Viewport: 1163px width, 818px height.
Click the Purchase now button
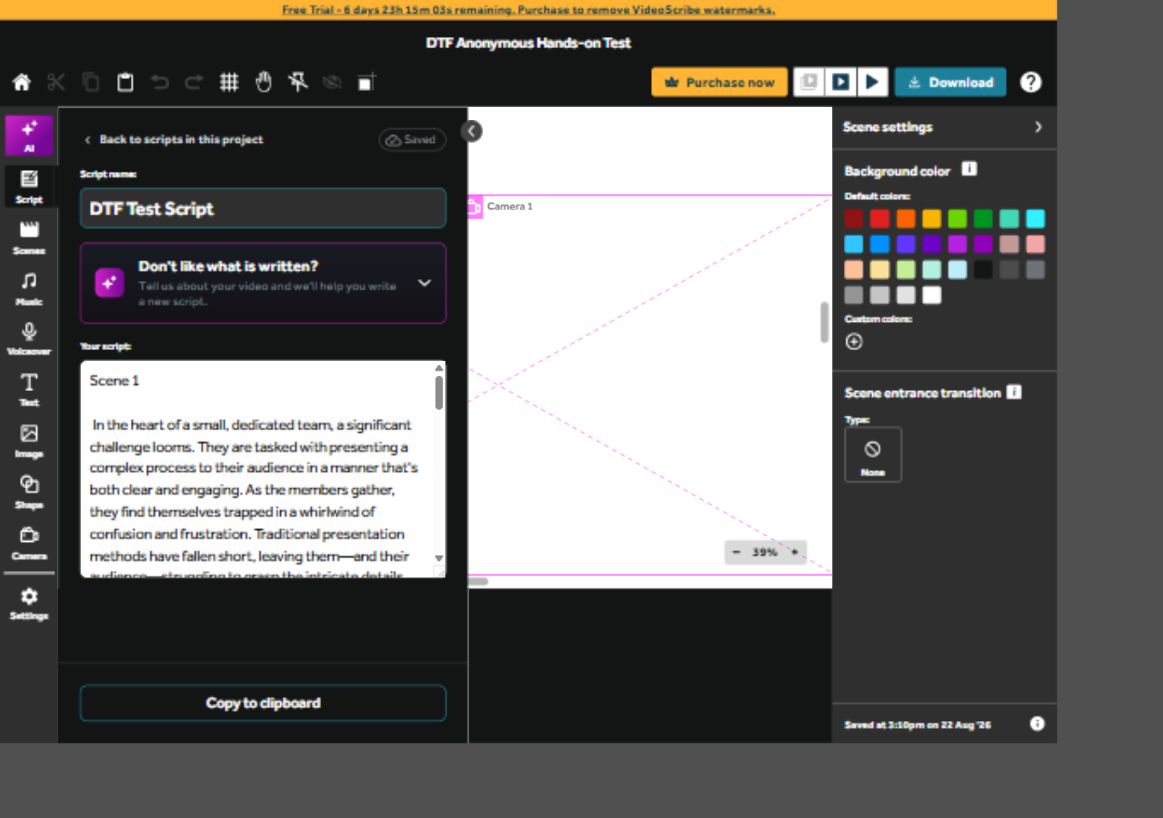(719, 82)
